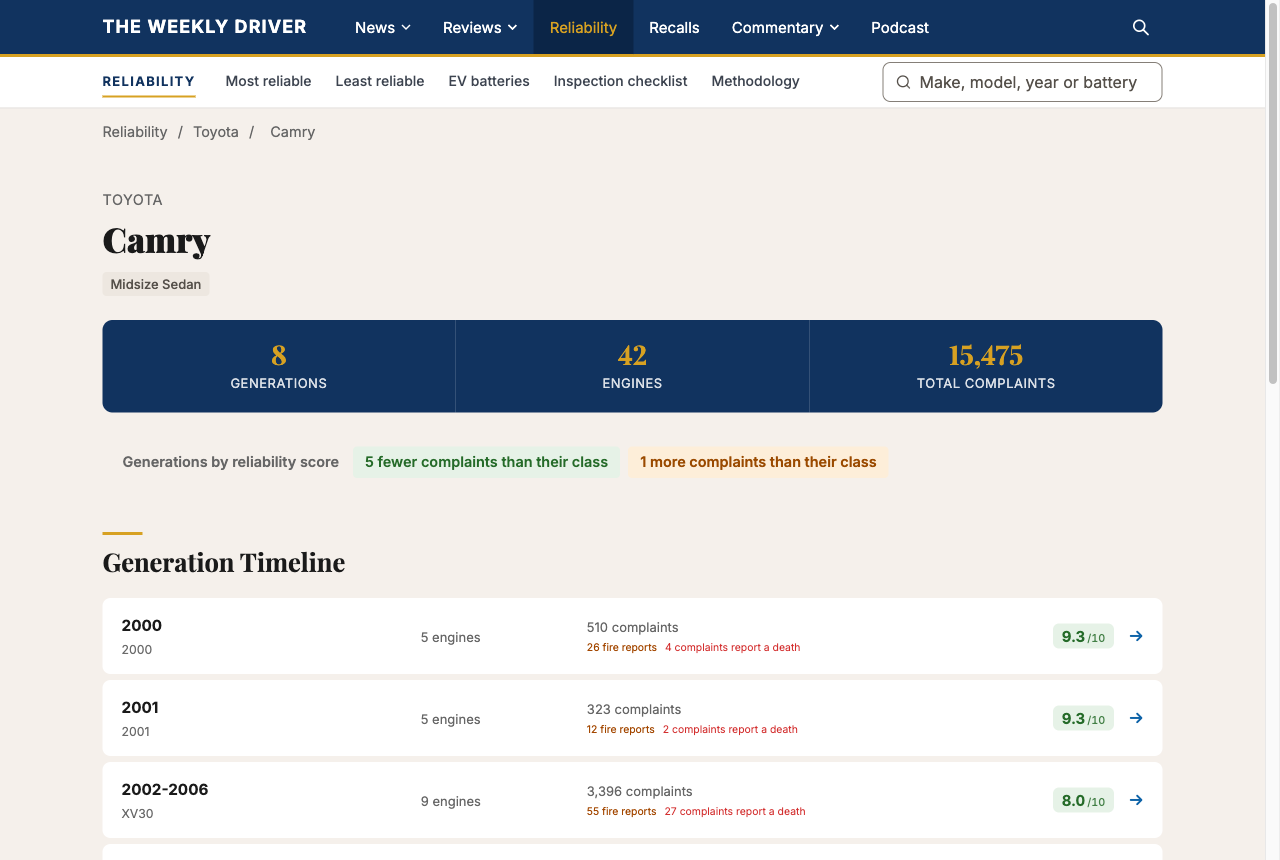Screen dimensions: 1280x860
Task: Focus the make, model, year search field
Action: 1022,82
